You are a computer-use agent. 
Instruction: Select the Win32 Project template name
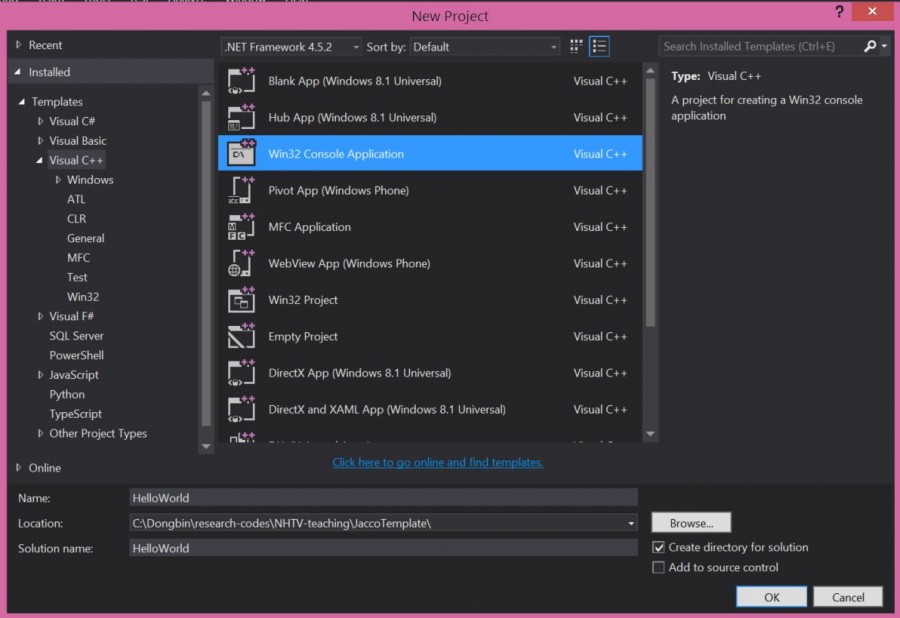click(303, 300)
